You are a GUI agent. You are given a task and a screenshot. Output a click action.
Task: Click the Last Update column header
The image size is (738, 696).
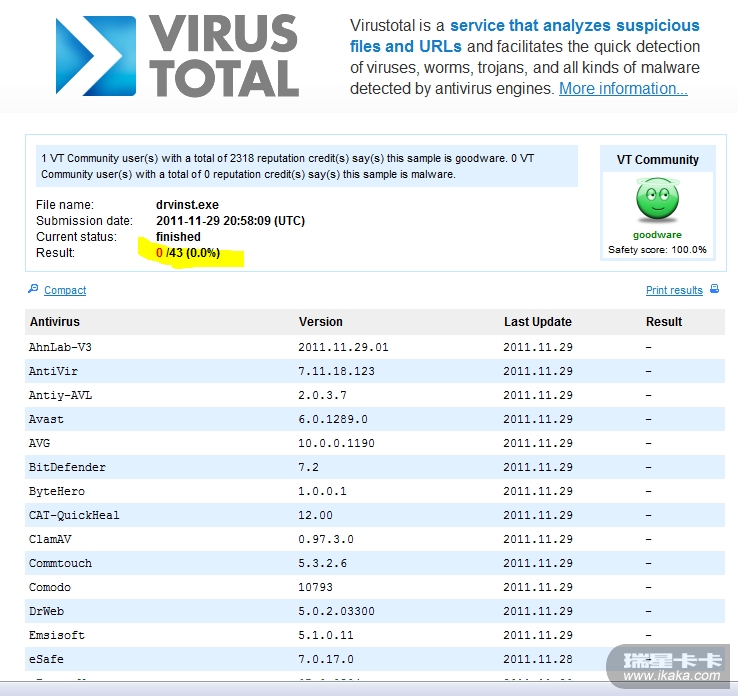coord(537,322)
